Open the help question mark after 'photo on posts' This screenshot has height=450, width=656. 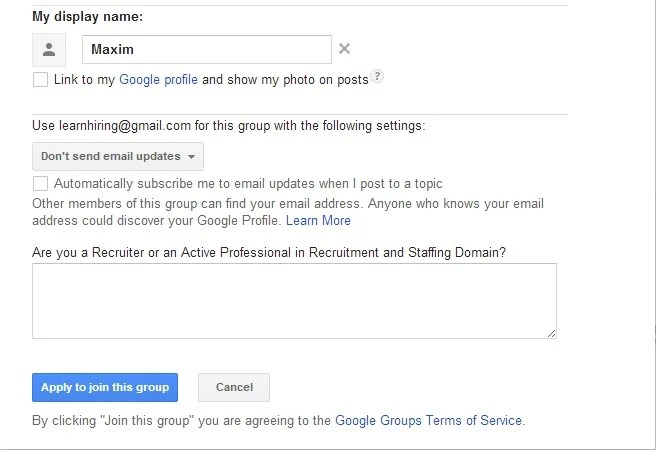click(x=378, y=77)
